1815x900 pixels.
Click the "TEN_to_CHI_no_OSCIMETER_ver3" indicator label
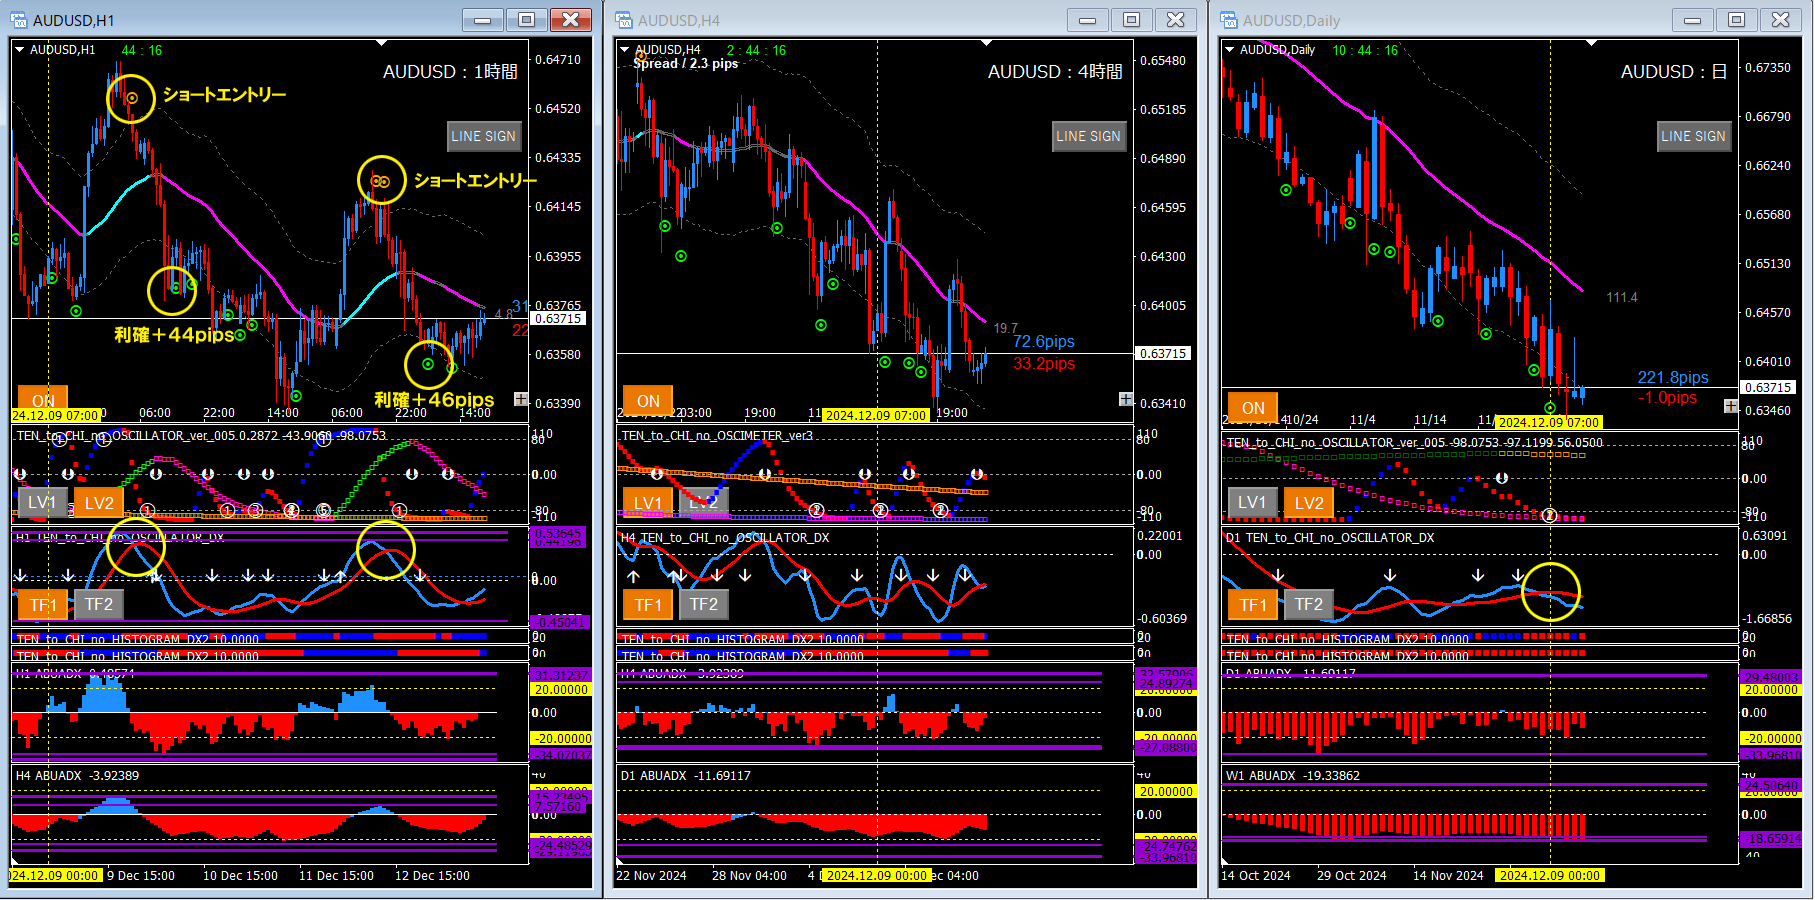coord(717,436)
